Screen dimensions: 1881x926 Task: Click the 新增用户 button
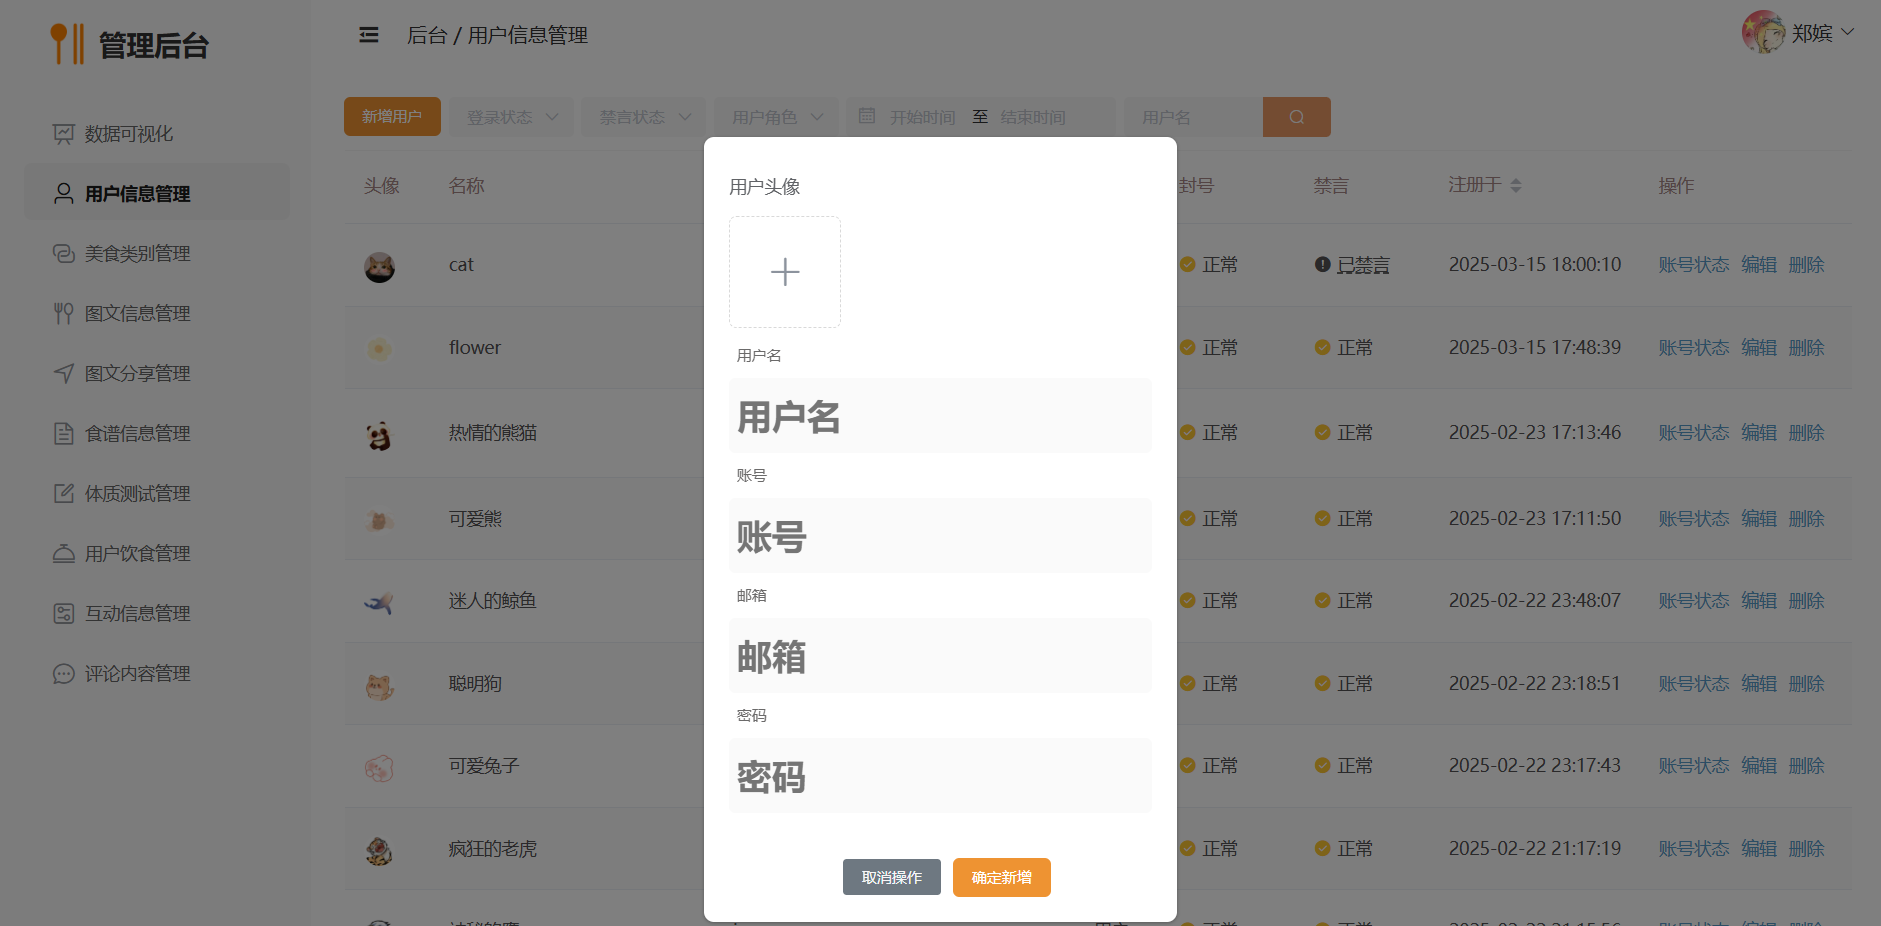(392, 117)
